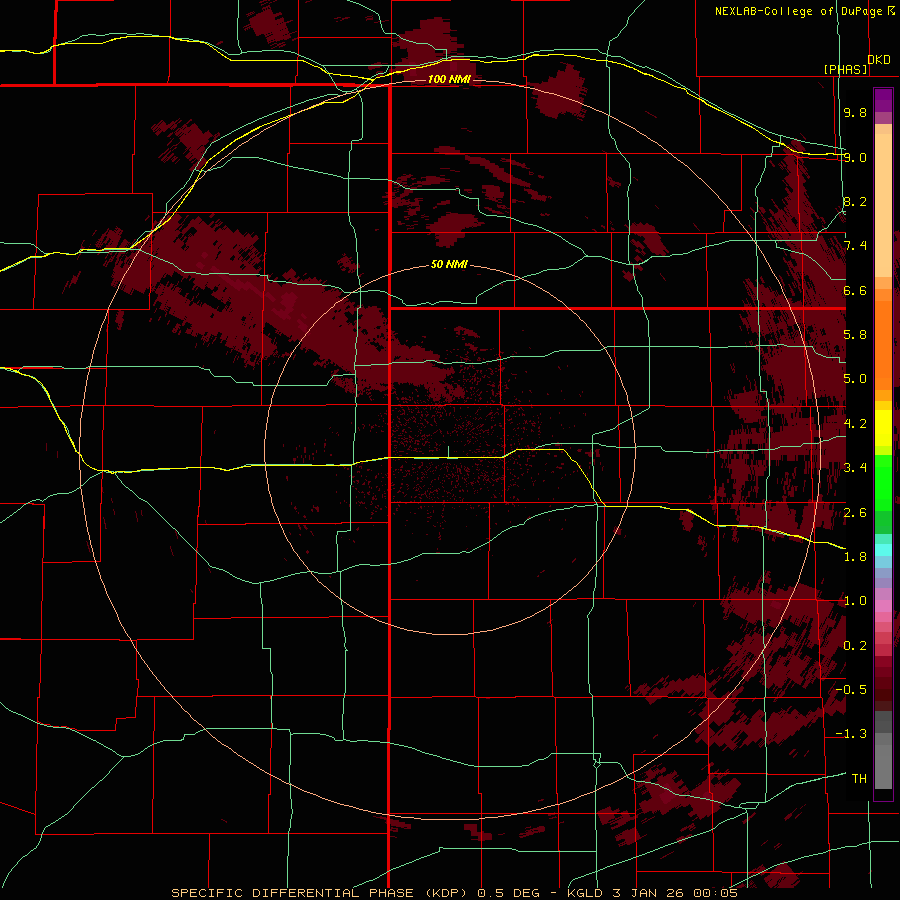Click the 8.2 legend label

click(x=855, y=201)
